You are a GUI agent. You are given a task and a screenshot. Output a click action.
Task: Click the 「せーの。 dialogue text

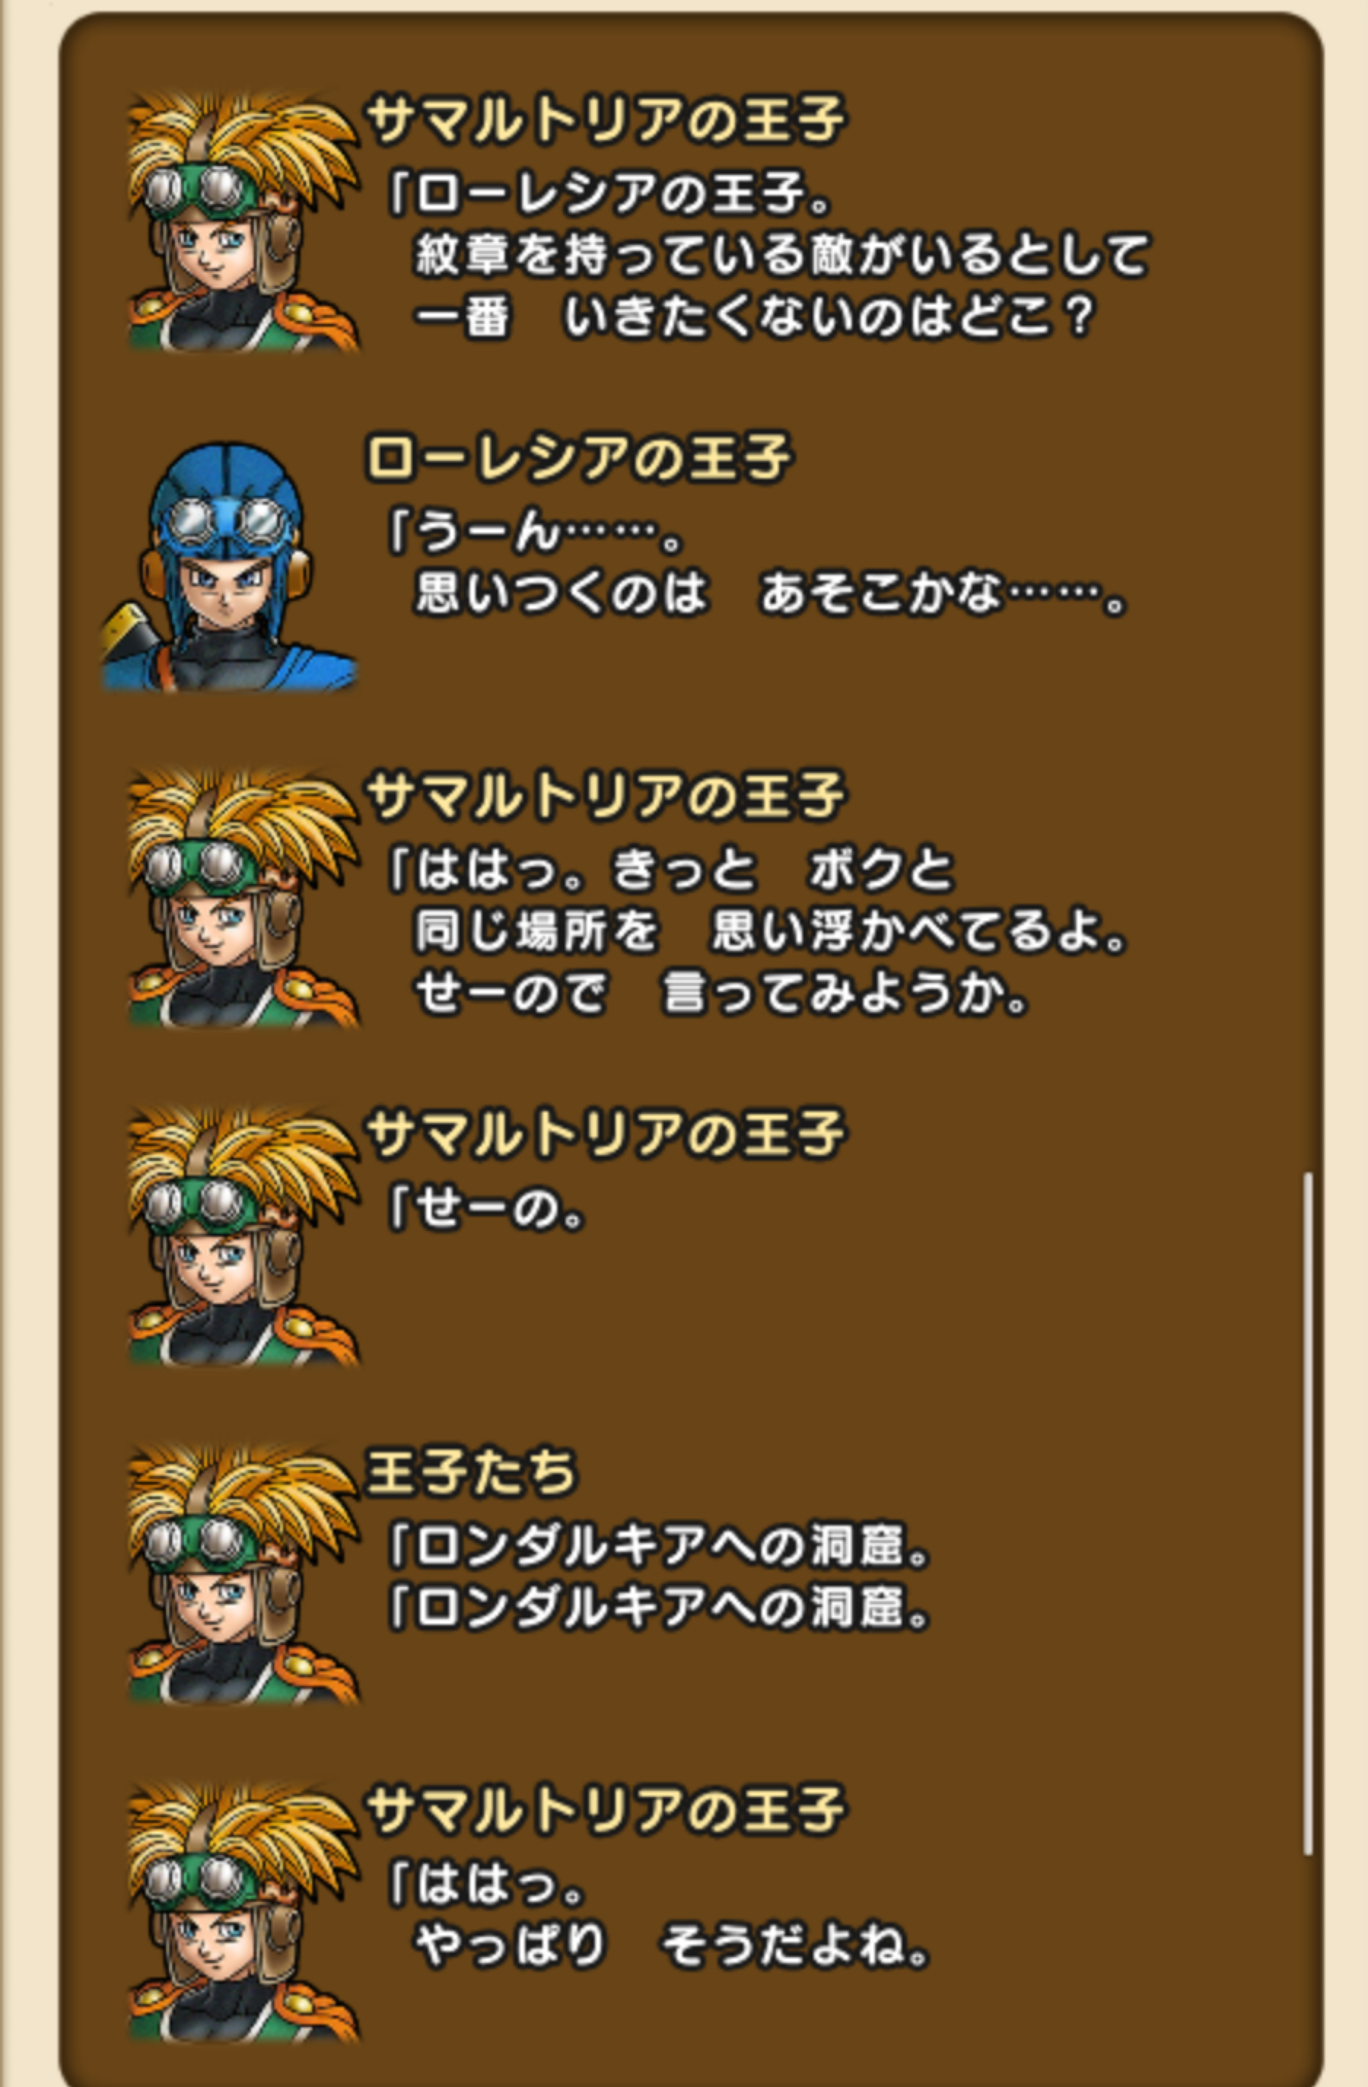coord(486,1208)
